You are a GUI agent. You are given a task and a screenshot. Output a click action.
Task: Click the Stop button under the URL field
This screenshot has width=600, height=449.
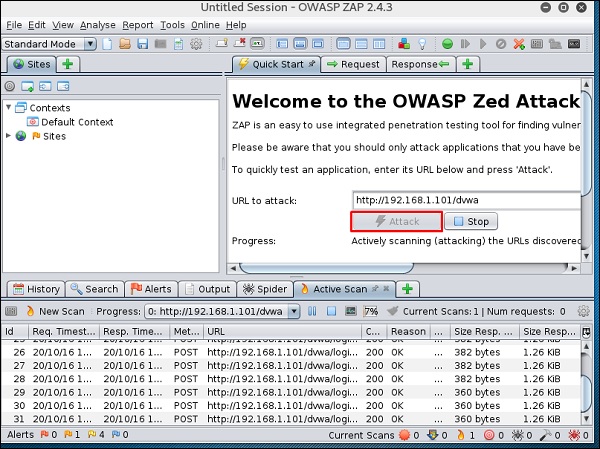[471, 221]
